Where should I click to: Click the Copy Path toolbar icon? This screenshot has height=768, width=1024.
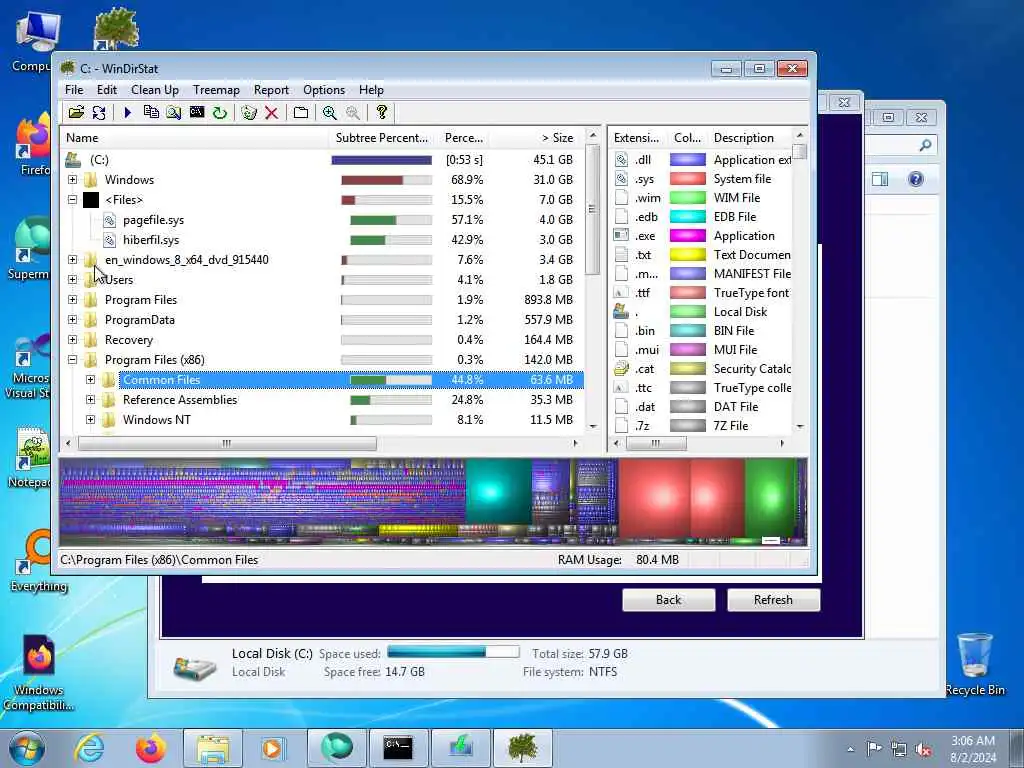point(151,112)
